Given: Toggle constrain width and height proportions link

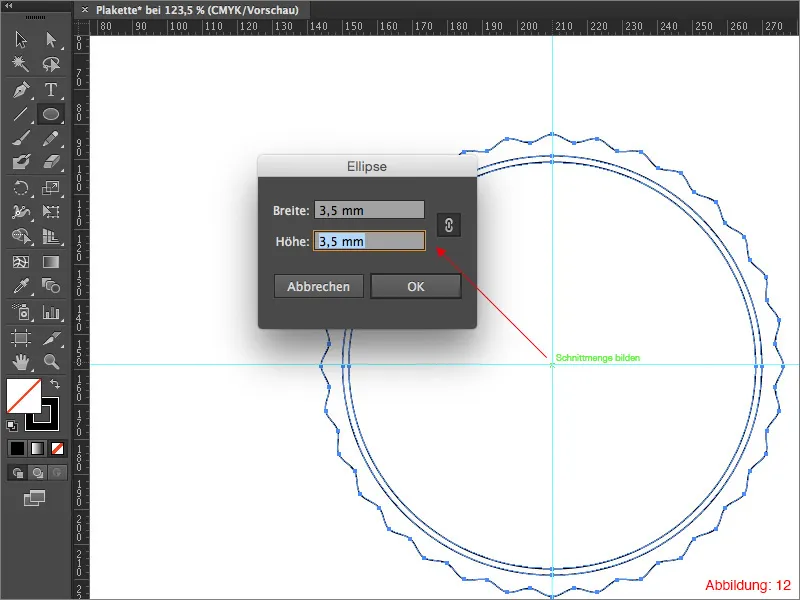Looking at the screenshot, I should click(x=449, y=225).
